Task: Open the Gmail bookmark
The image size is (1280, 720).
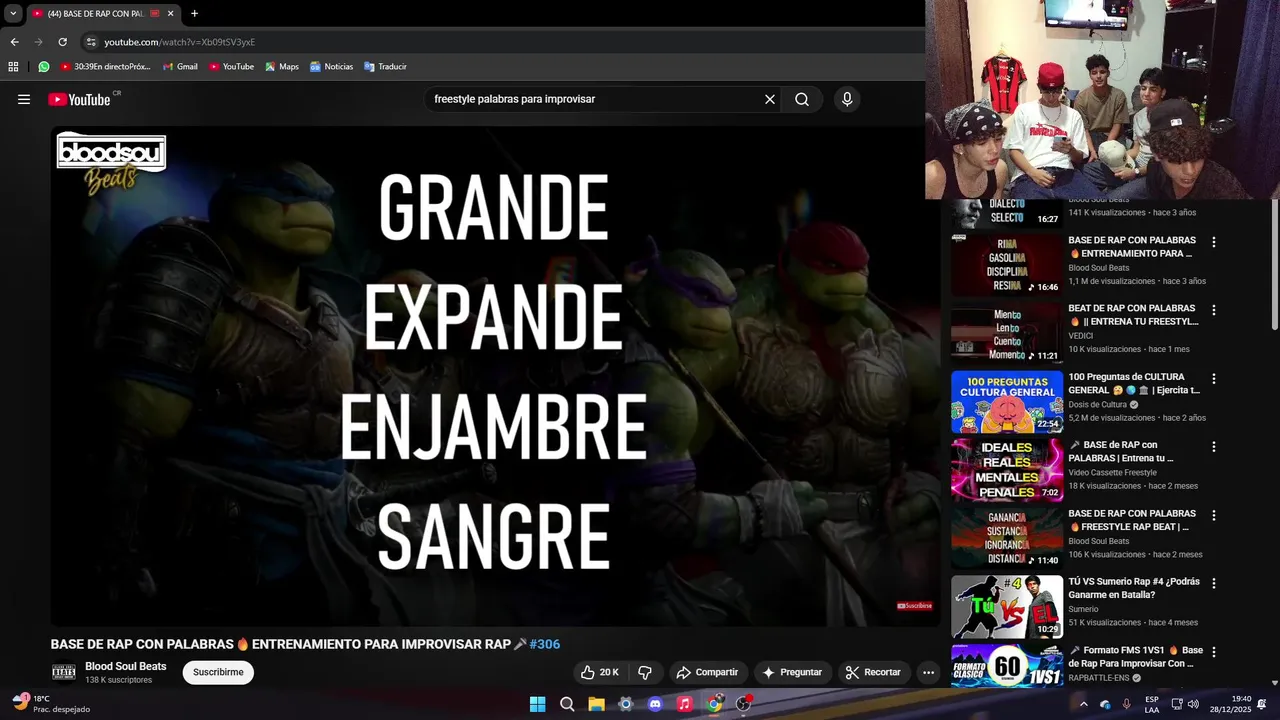Action: 180,67
